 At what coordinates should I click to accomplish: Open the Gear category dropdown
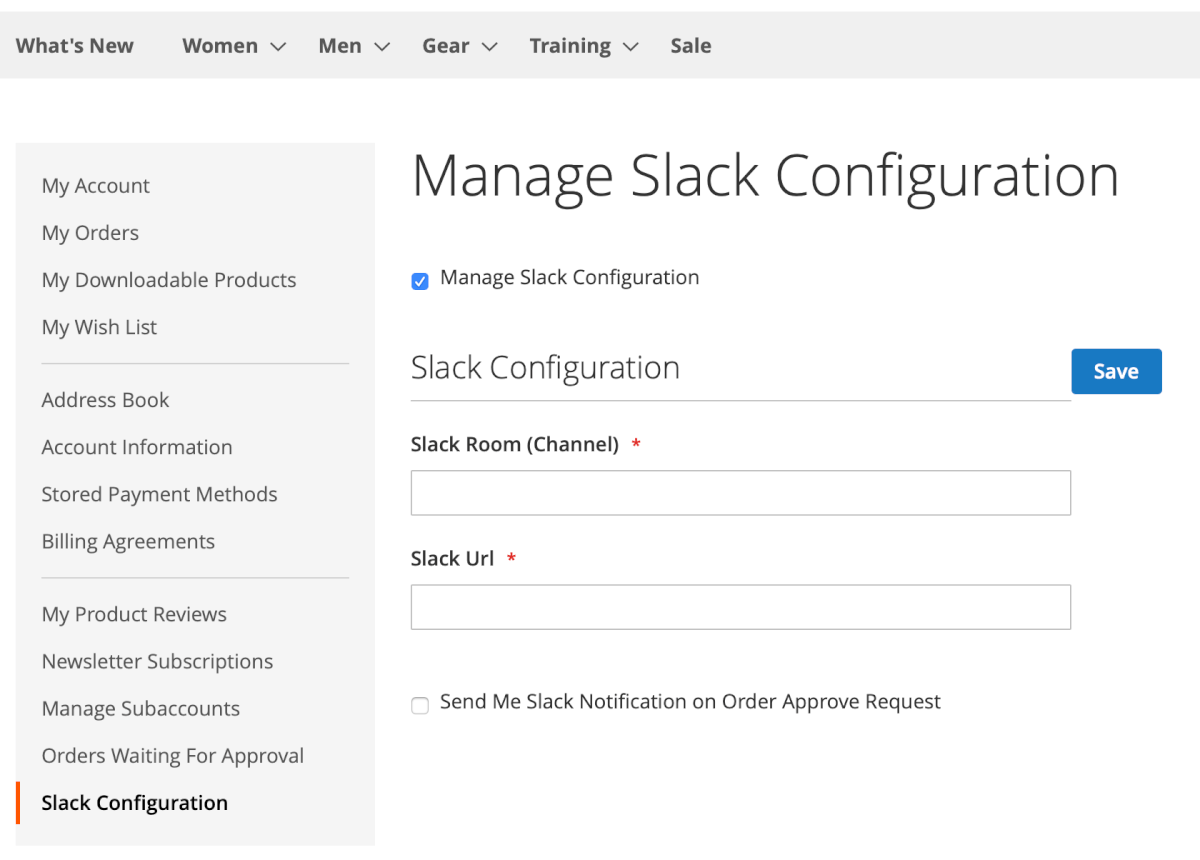pos(458,46)
